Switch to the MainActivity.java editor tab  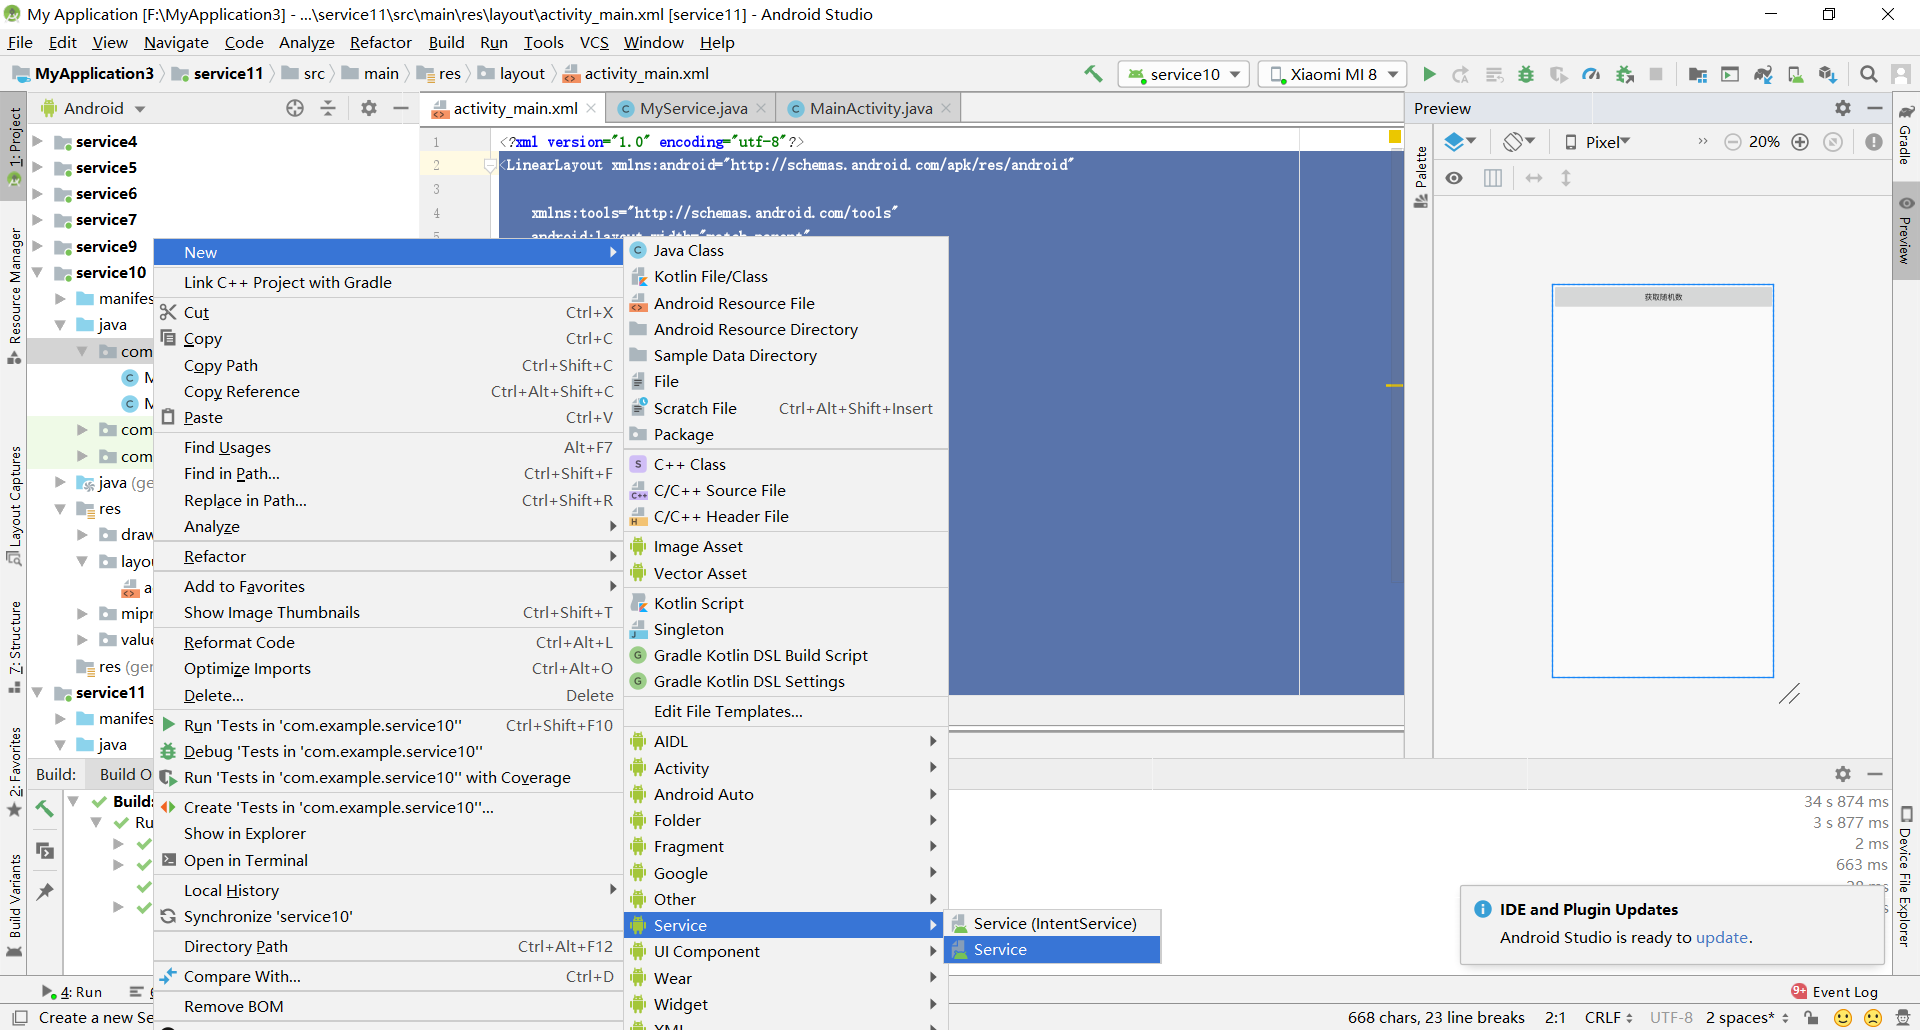coord(870,108)
